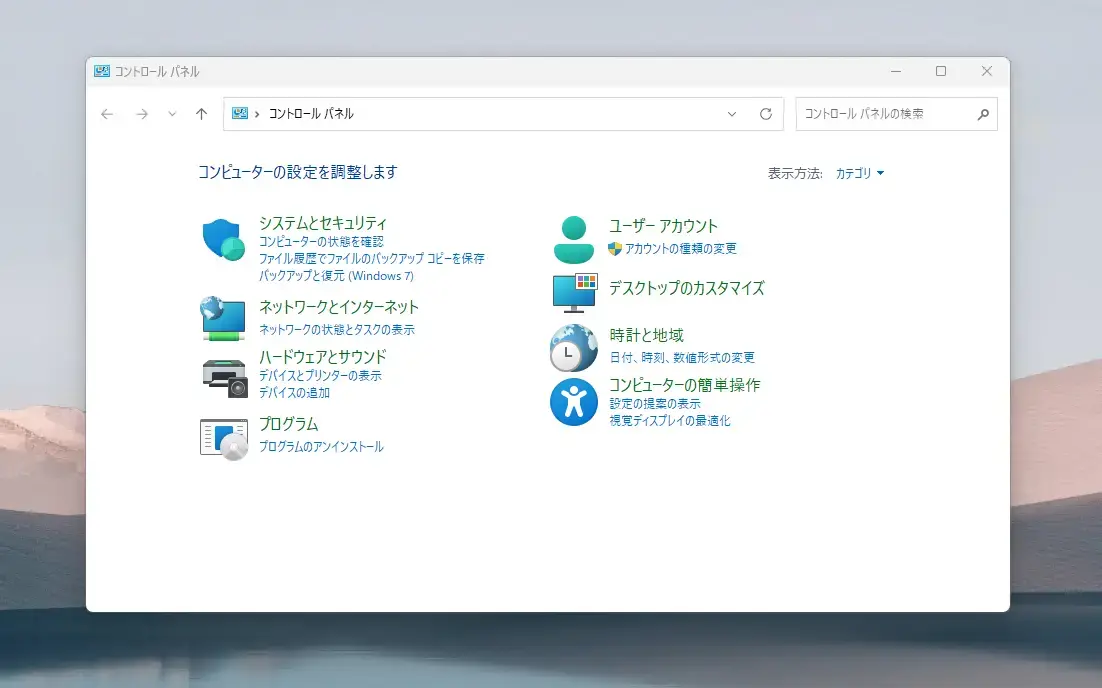Open the Programs category icon
Viewport: 1102px width, 688px height.
tap(224, 438)
